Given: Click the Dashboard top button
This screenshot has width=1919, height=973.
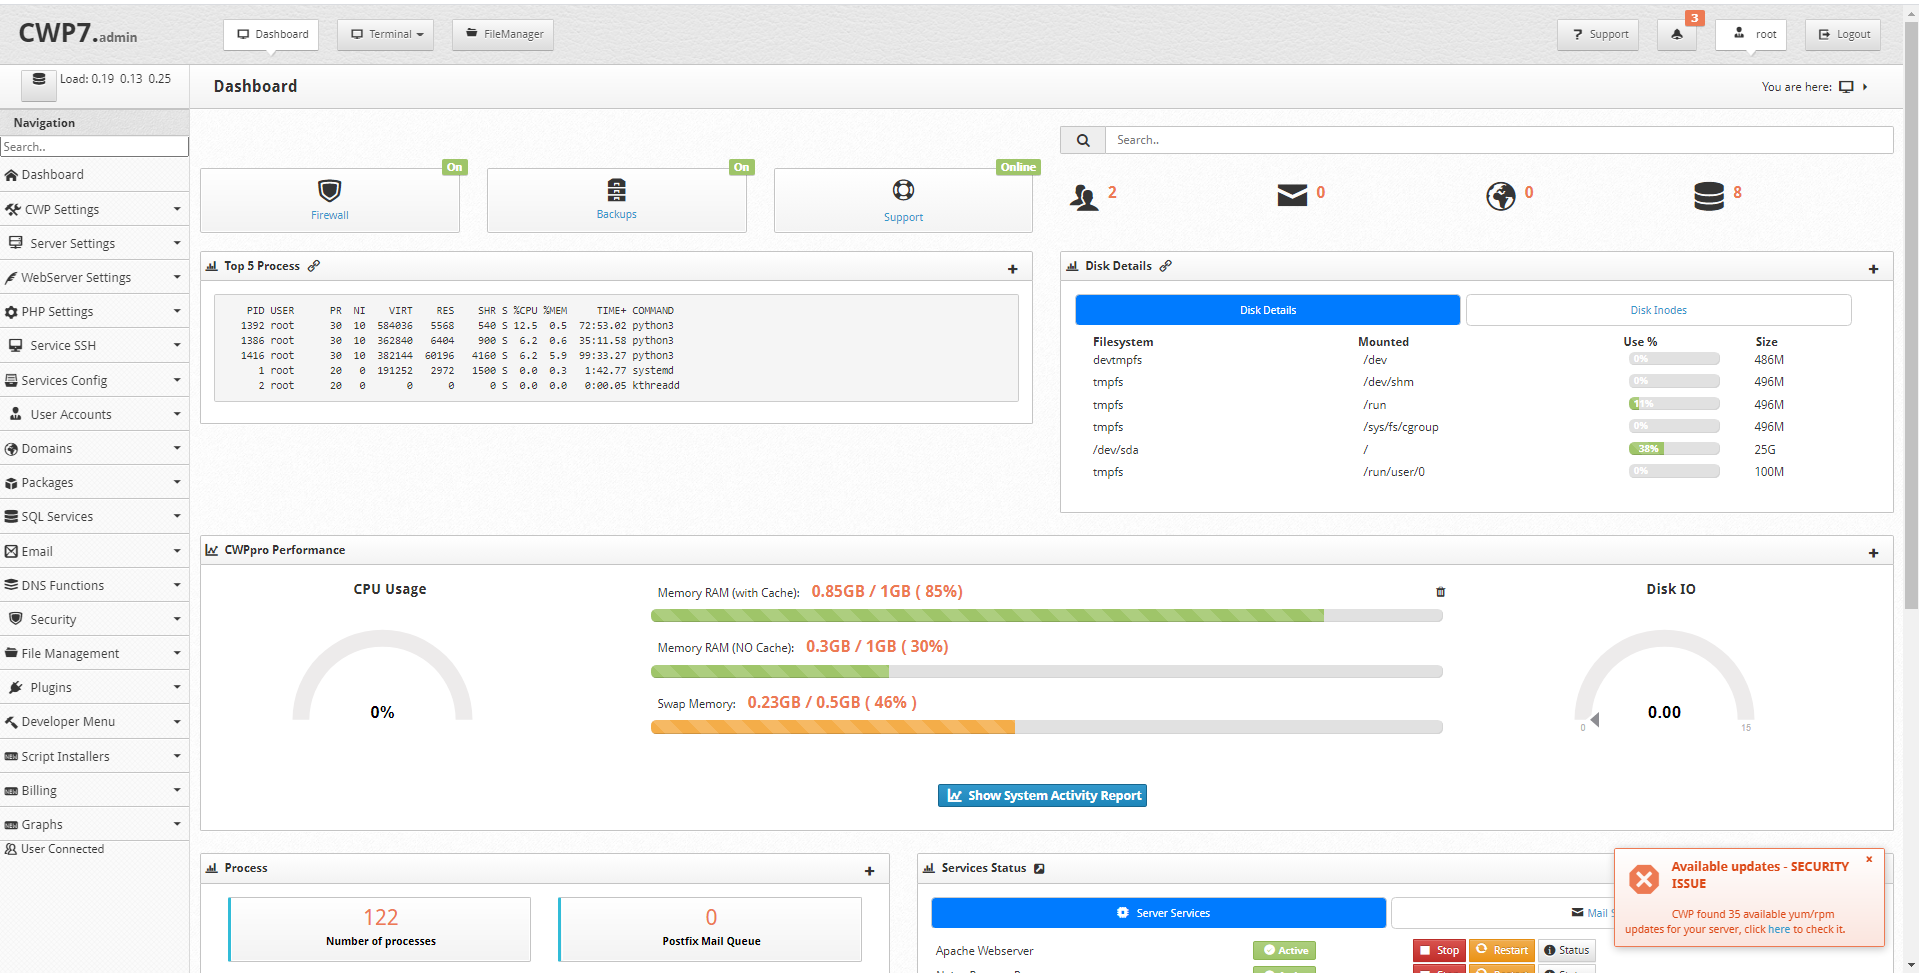Looking at the screenshot, I should pos(271,34).
